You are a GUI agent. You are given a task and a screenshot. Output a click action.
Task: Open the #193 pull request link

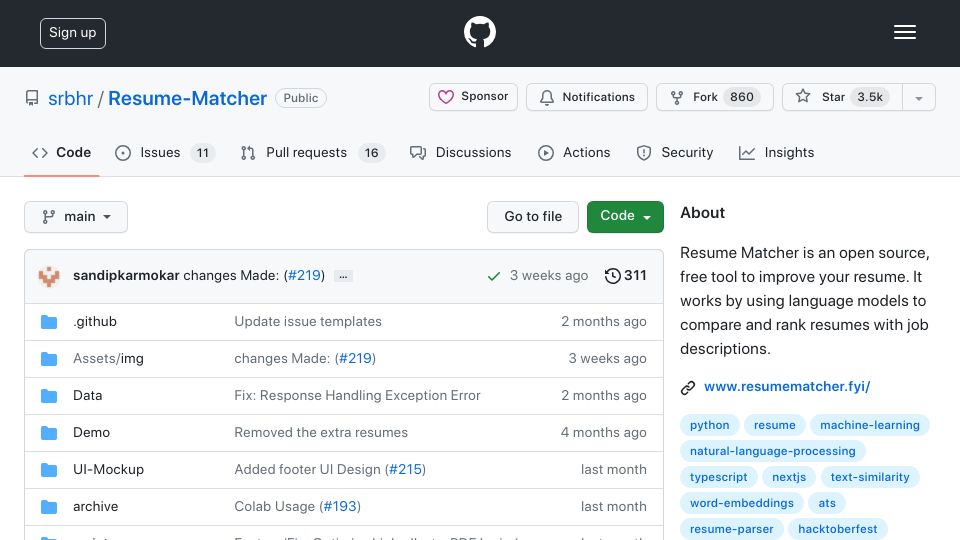coord(340,506)
